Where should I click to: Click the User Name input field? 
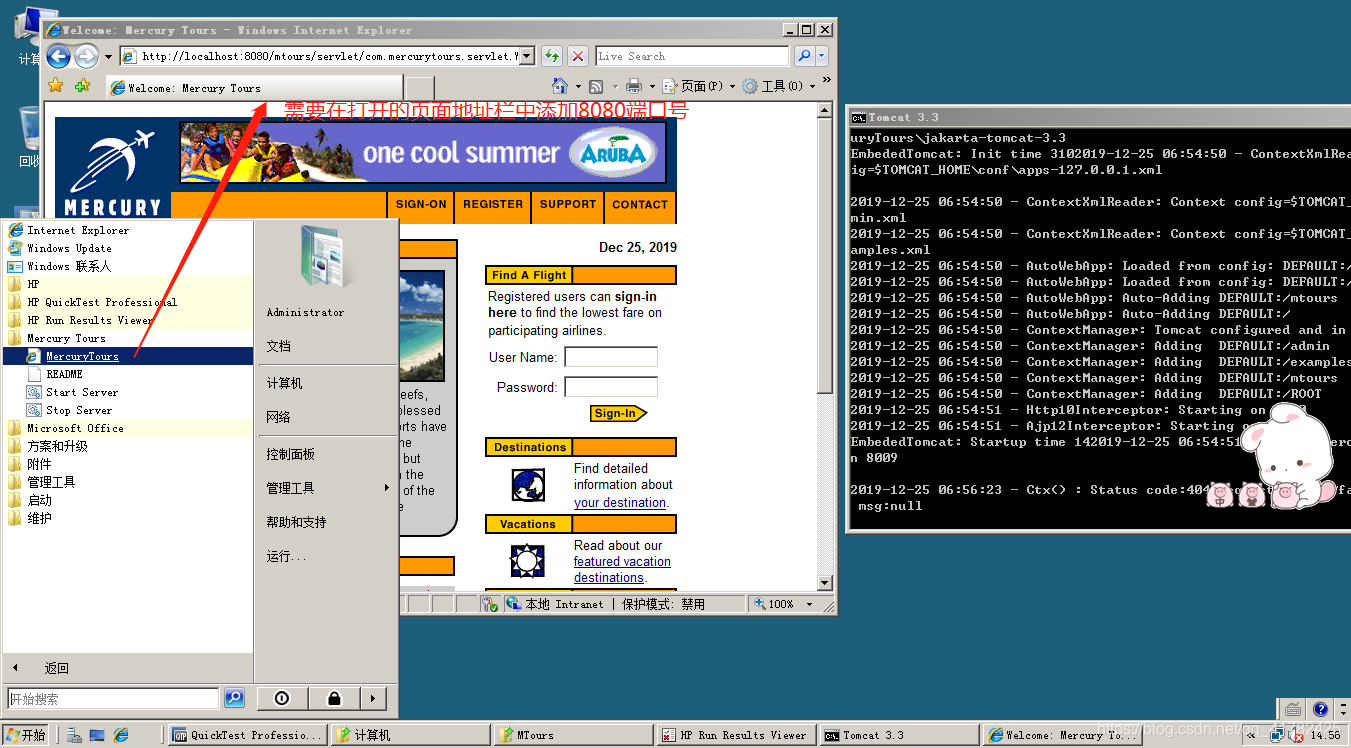click(x=611, y=357)
